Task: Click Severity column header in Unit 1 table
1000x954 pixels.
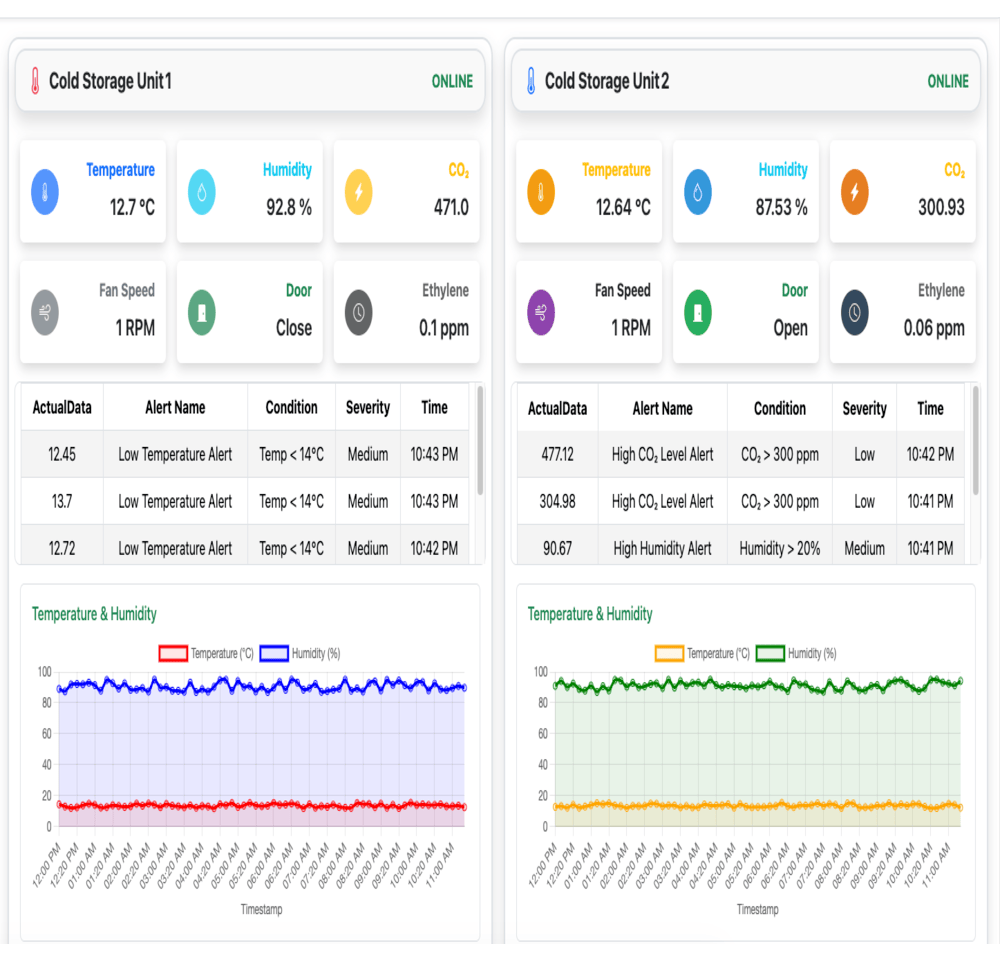Action: (367, 408)
